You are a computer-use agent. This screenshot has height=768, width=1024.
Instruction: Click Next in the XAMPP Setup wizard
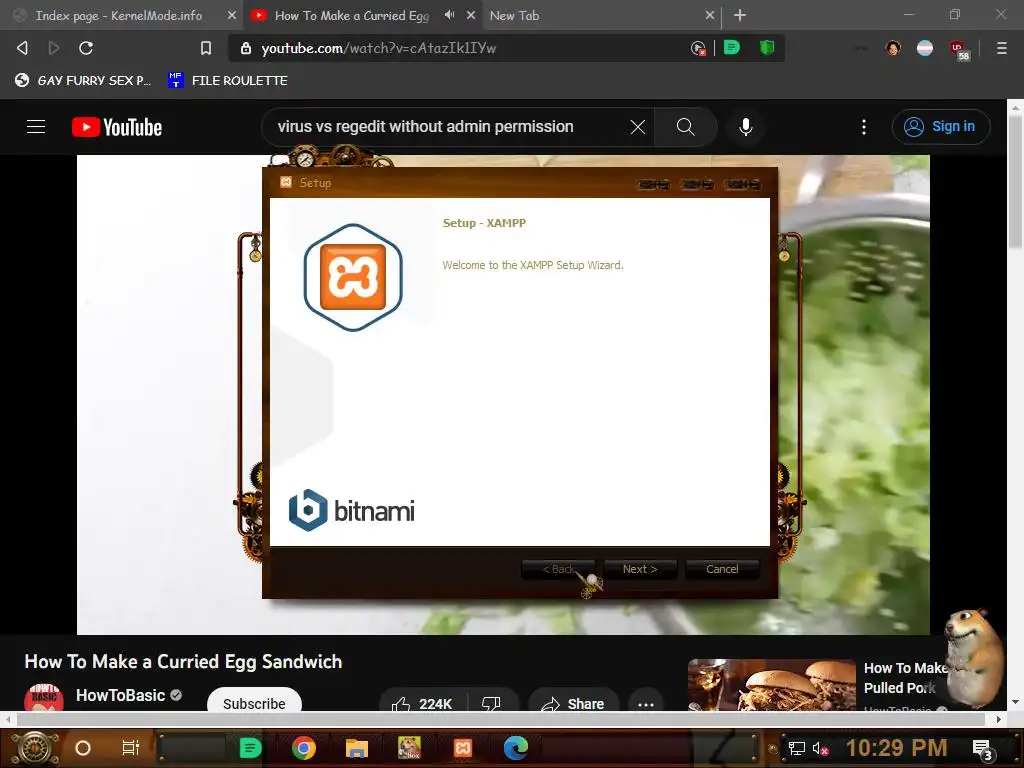point(640,569)
